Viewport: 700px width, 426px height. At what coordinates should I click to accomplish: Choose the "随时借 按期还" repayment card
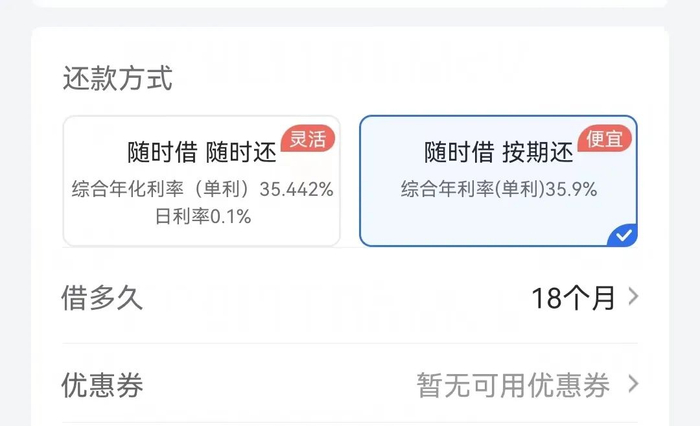[498, 181]
